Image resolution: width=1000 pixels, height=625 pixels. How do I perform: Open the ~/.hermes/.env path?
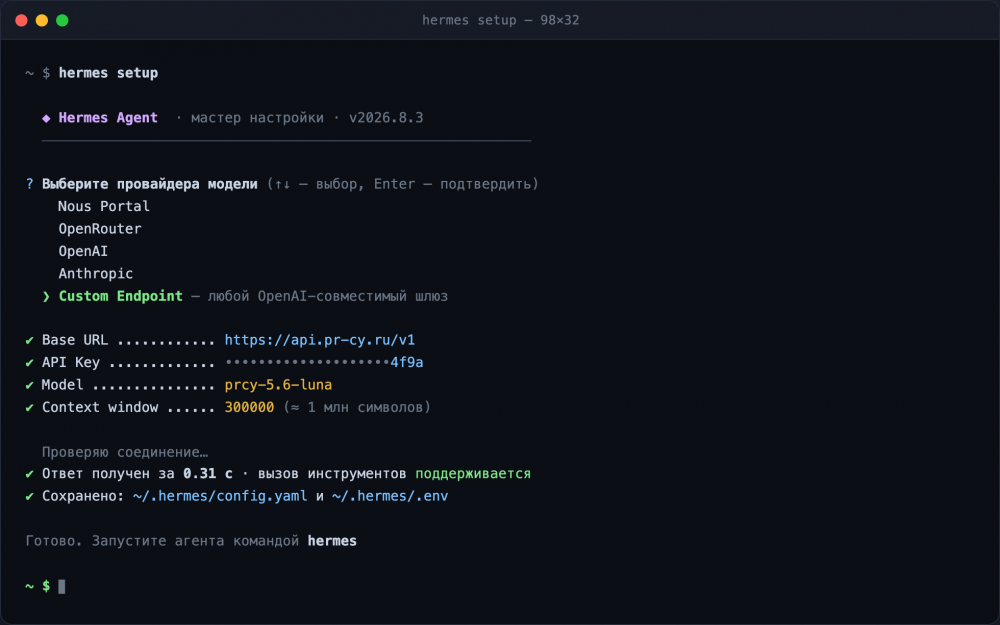(x=390, y=496)
